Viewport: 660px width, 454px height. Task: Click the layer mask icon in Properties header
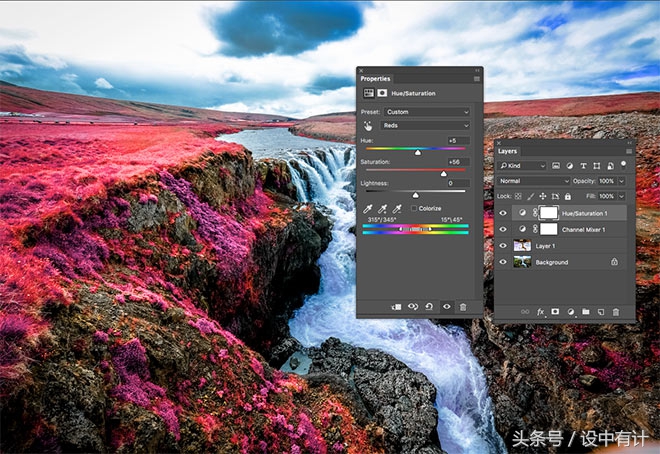(382, 93)
